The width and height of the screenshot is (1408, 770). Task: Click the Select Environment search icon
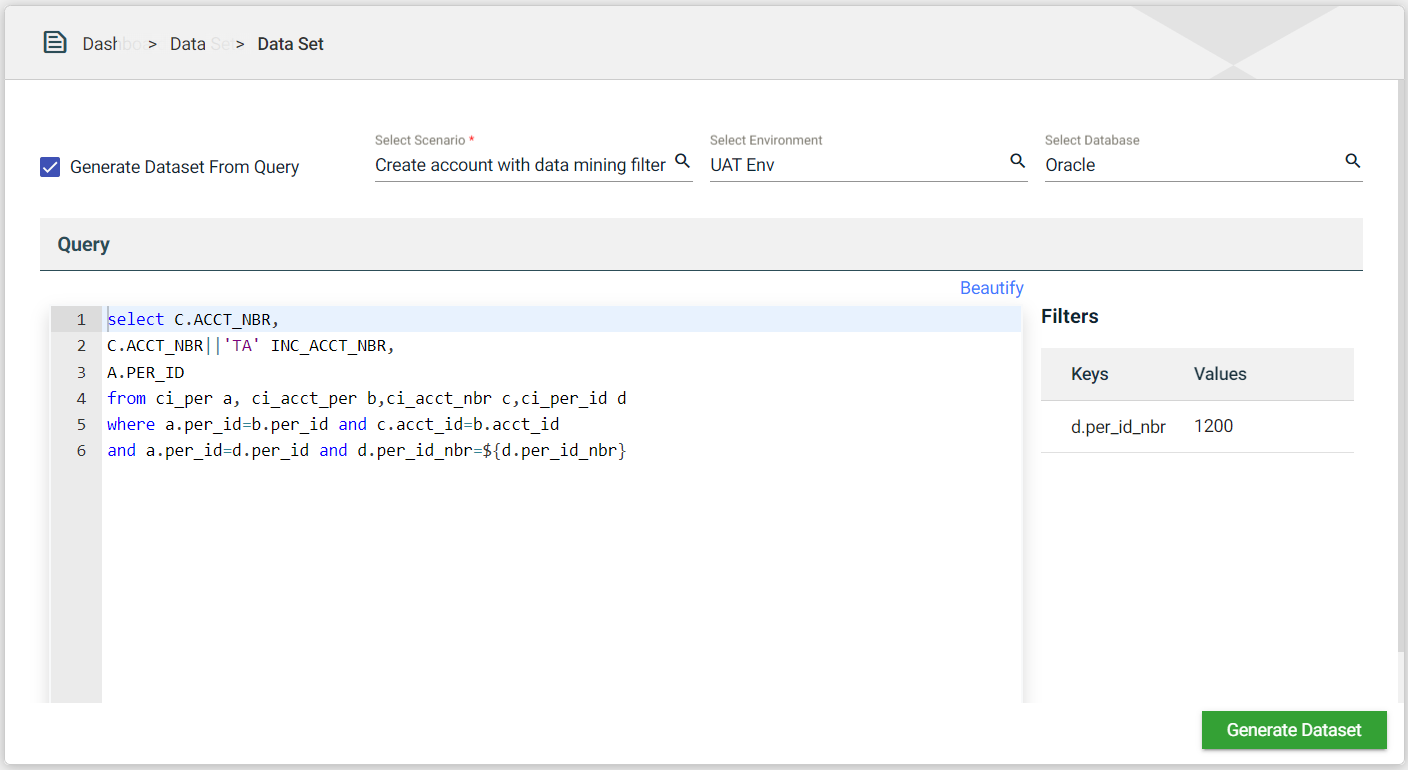(x=1017, y=161)
